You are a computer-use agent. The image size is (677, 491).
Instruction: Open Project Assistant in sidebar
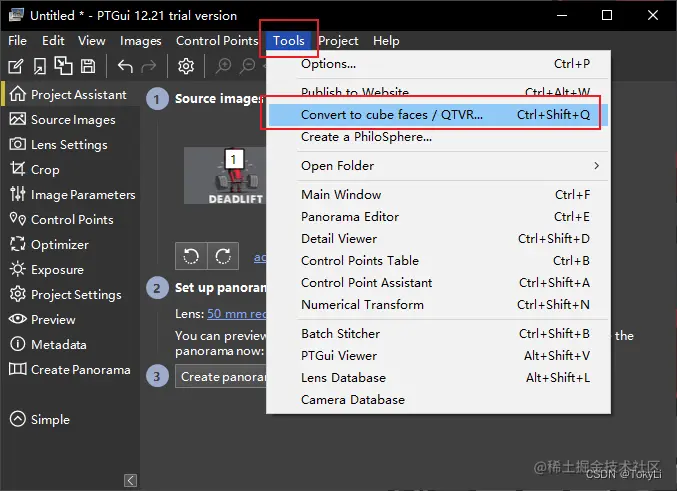tap(70, 95)
